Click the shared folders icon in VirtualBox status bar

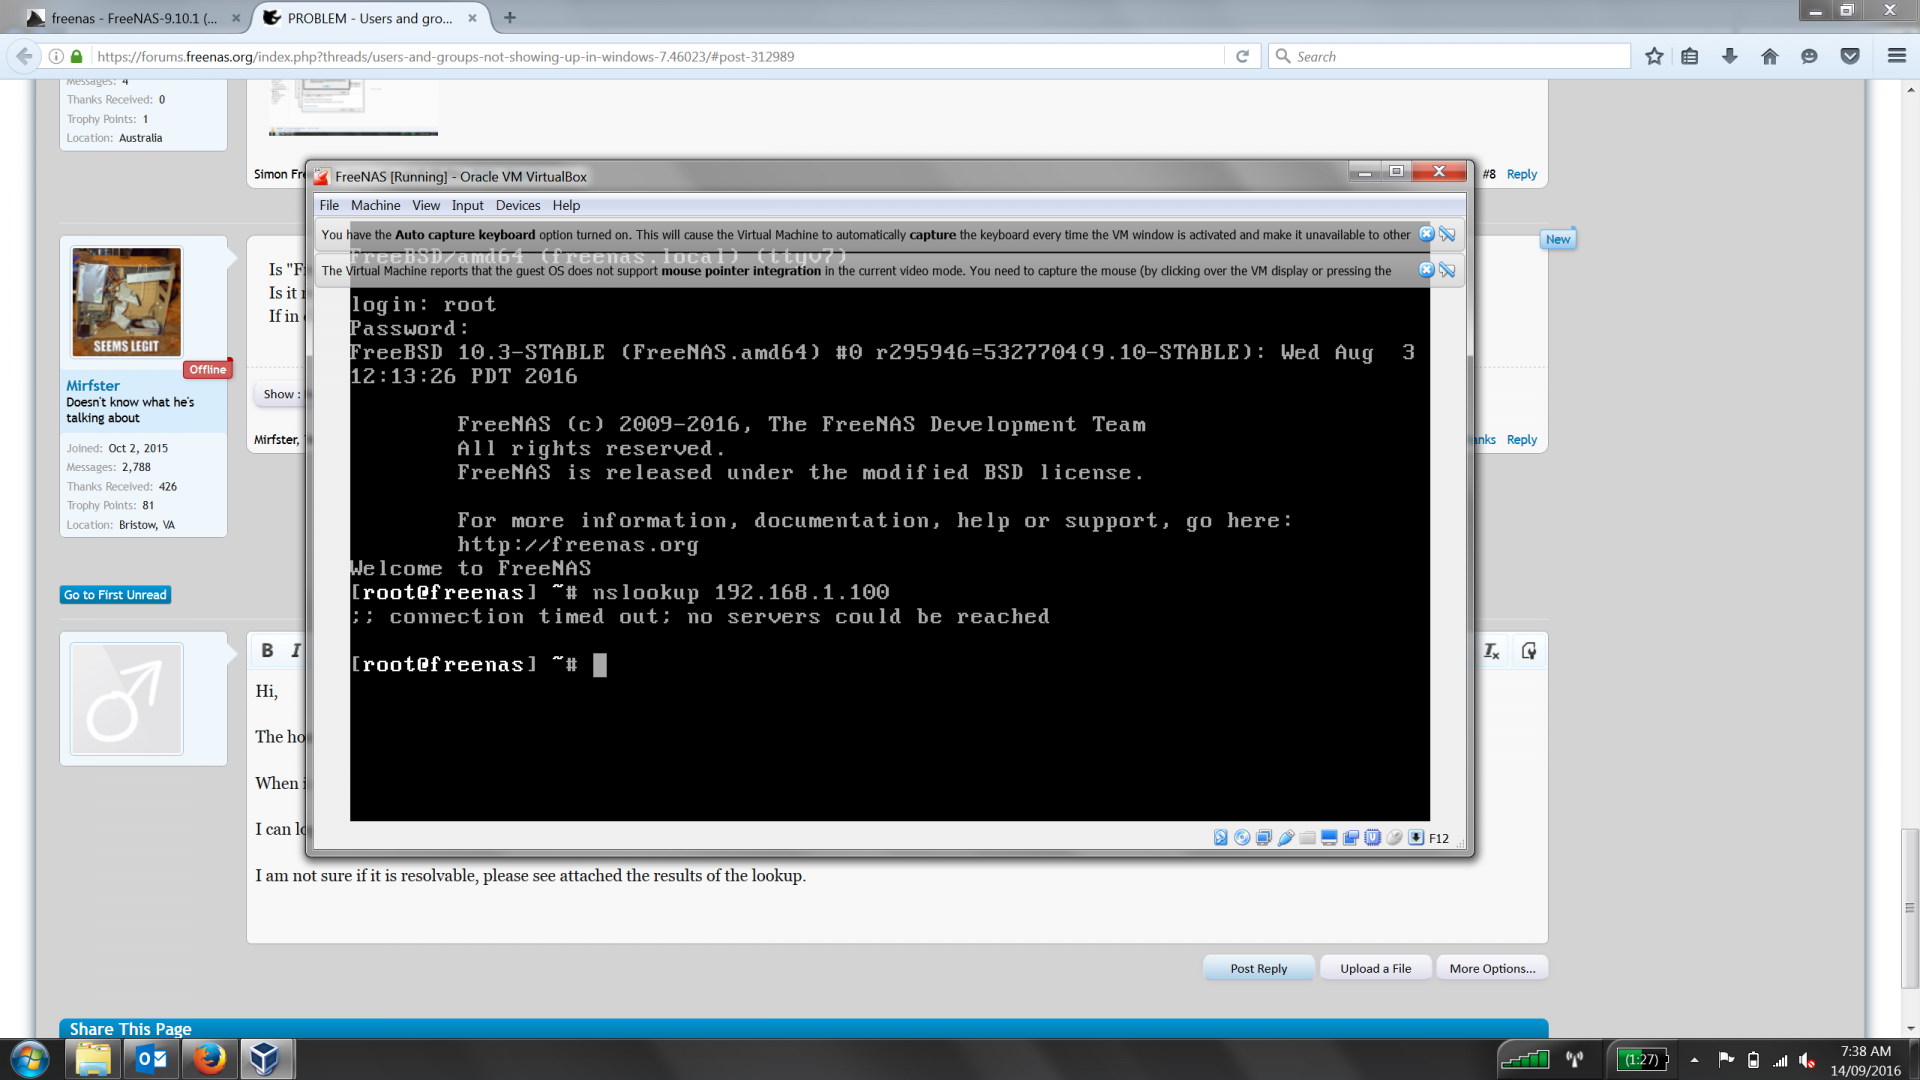(x=1308, y=838)
